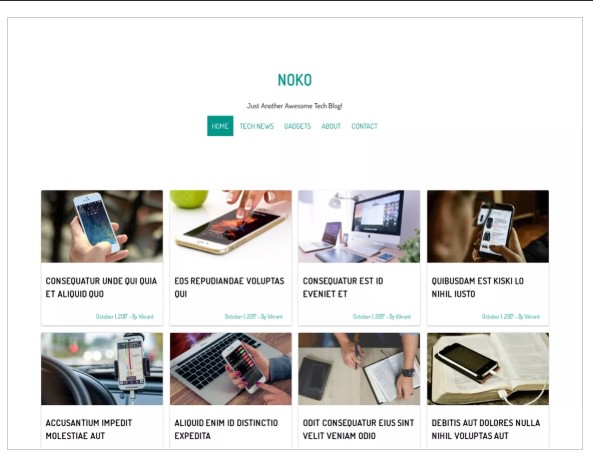
Task: Open the hand-holding-iPhone post thumbnail
Action: click(102, 226)
